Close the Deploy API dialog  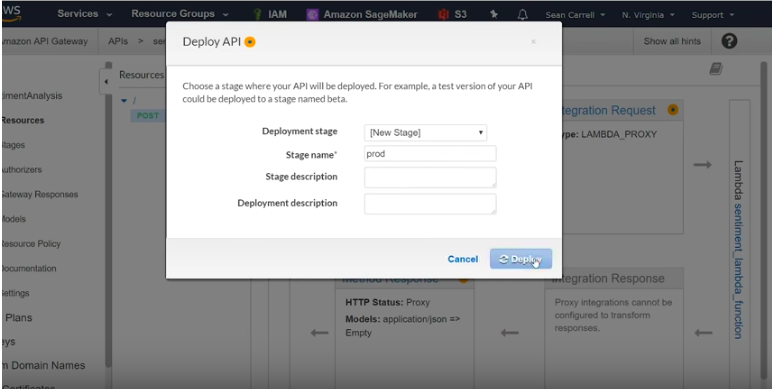[x=533, y=42]
